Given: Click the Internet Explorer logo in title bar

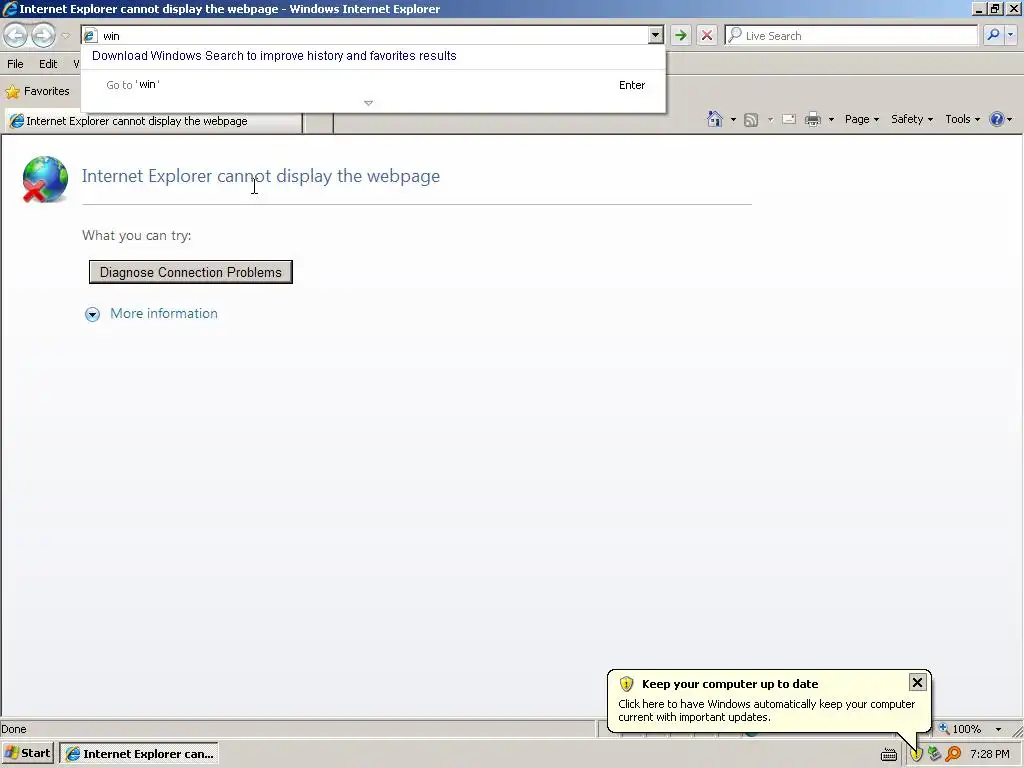Looking at the screenshot, I should click(x=10, y=8).
